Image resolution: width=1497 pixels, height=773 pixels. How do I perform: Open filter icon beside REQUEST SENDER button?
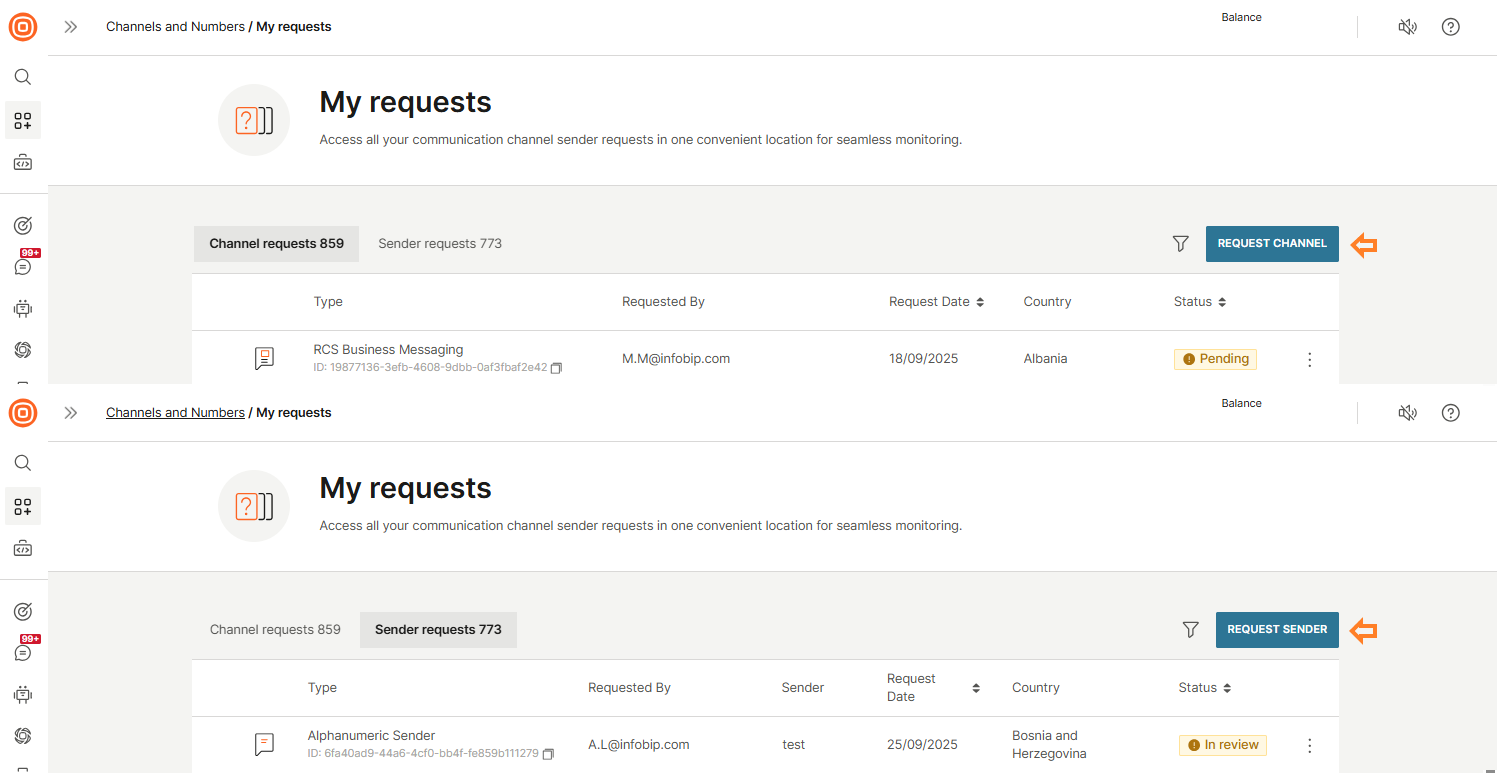[1190, 630]
